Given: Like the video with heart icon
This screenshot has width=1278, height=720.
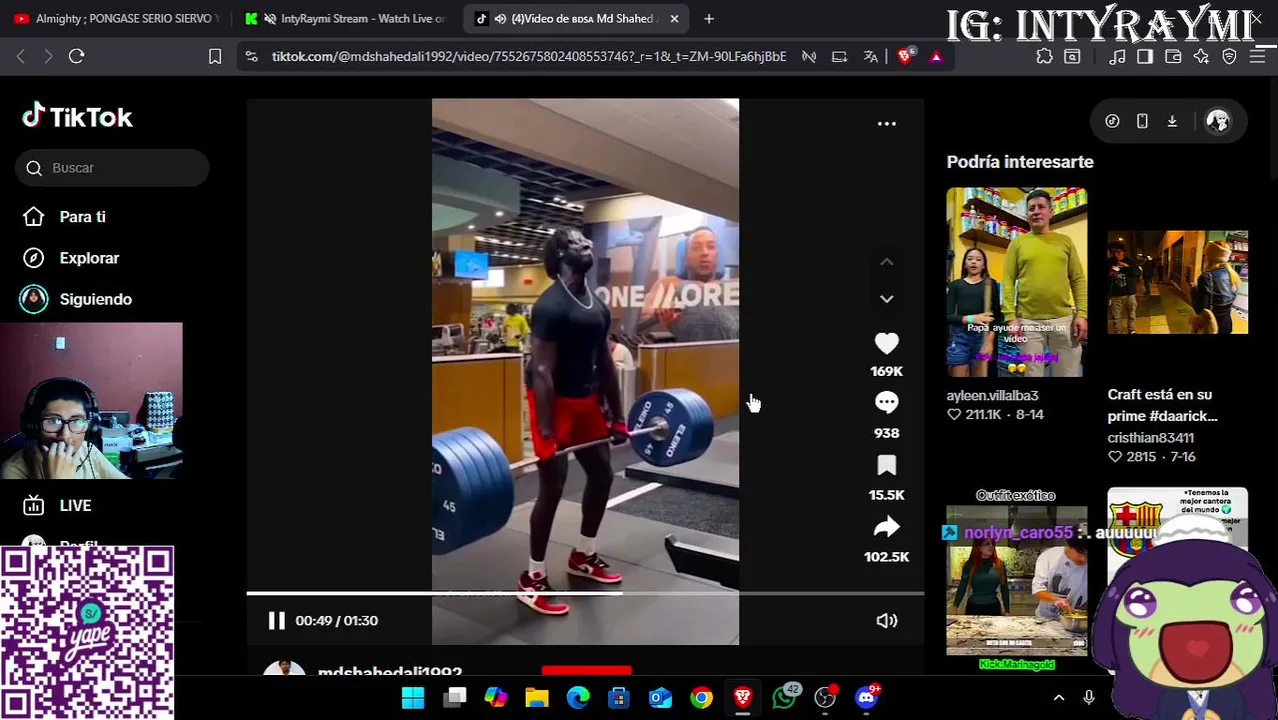Looking at the screenshot, I should coord(886,344).
